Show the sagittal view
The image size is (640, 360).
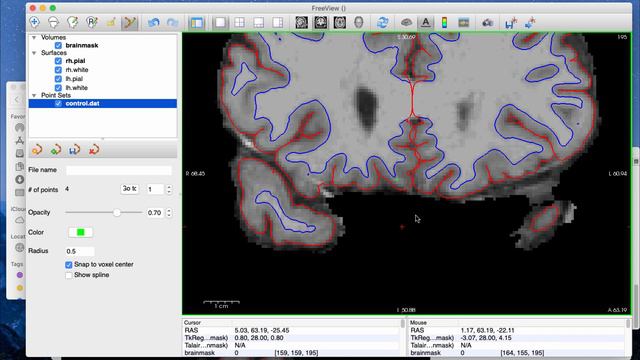pyautogui.click(x=302, y=22)
